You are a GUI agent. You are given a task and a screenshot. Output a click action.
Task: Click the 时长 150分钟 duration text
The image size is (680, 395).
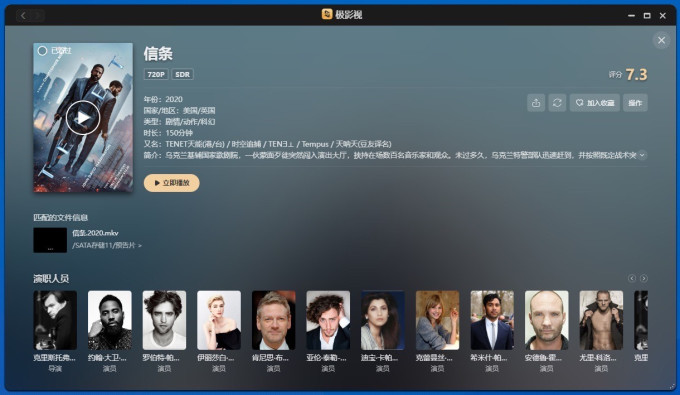[x=168, y=133]
